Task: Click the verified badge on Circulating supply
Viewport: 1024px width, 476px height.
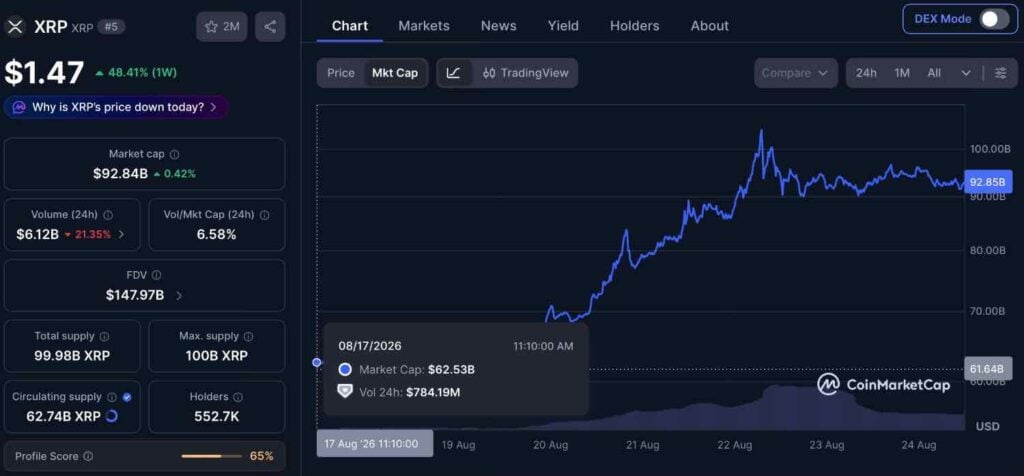Action: coord(127,397)
